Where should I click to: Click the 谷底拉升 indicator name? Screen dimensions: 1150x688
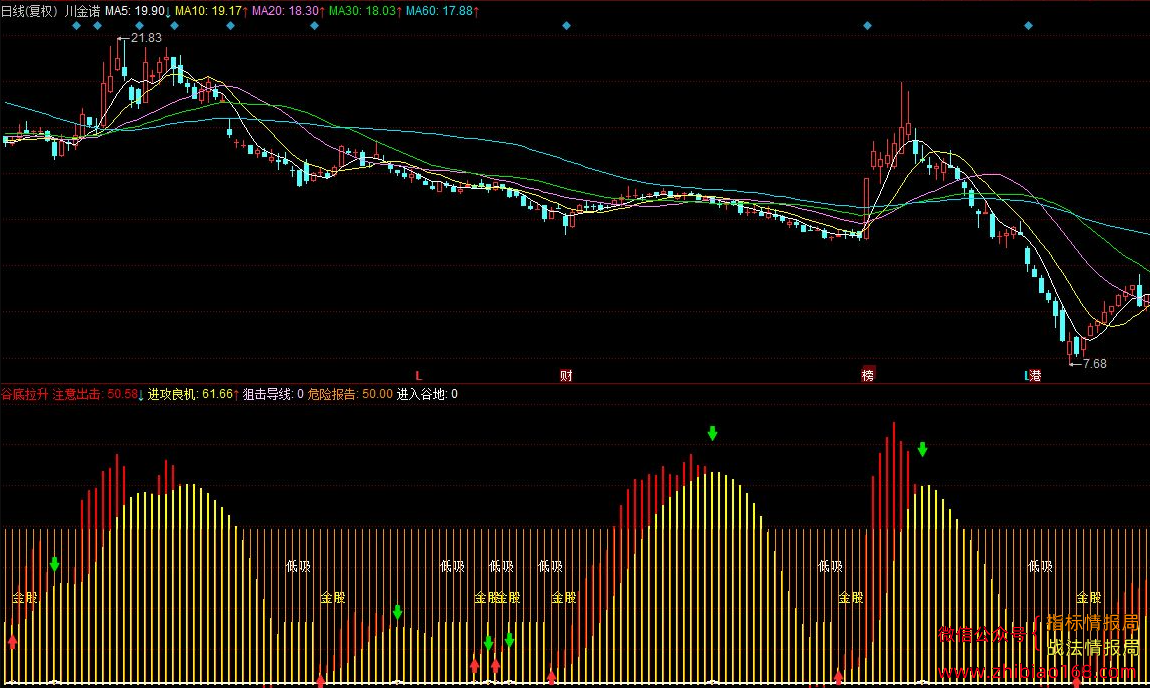[24, 394]
